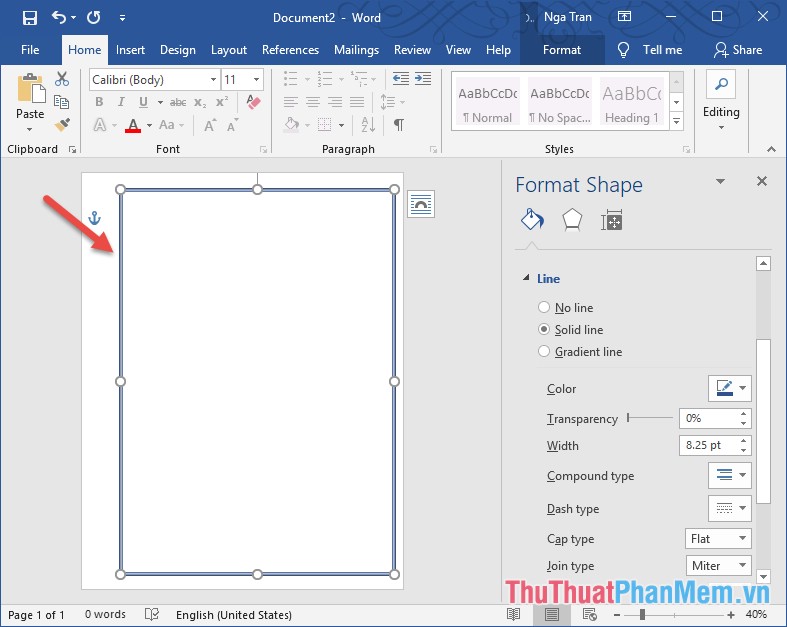Click the Paste icon

click(30, 88)
